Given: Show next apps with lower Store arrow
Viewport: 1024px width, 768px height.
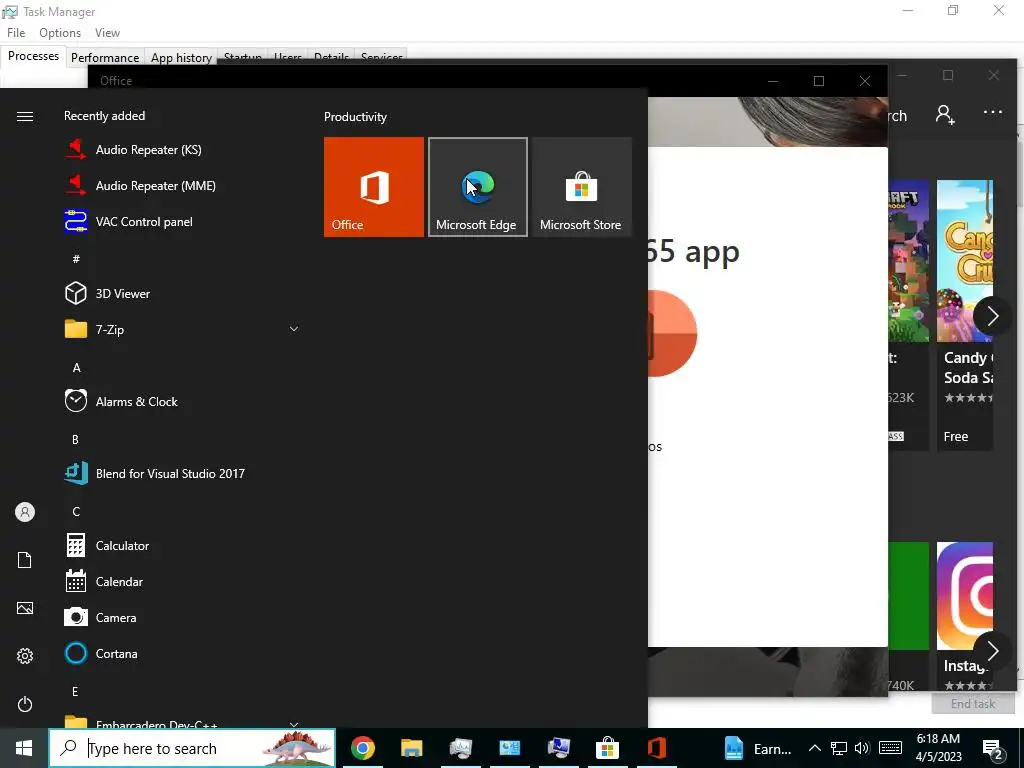Looking at the screenshot, I should coord(992,650).
